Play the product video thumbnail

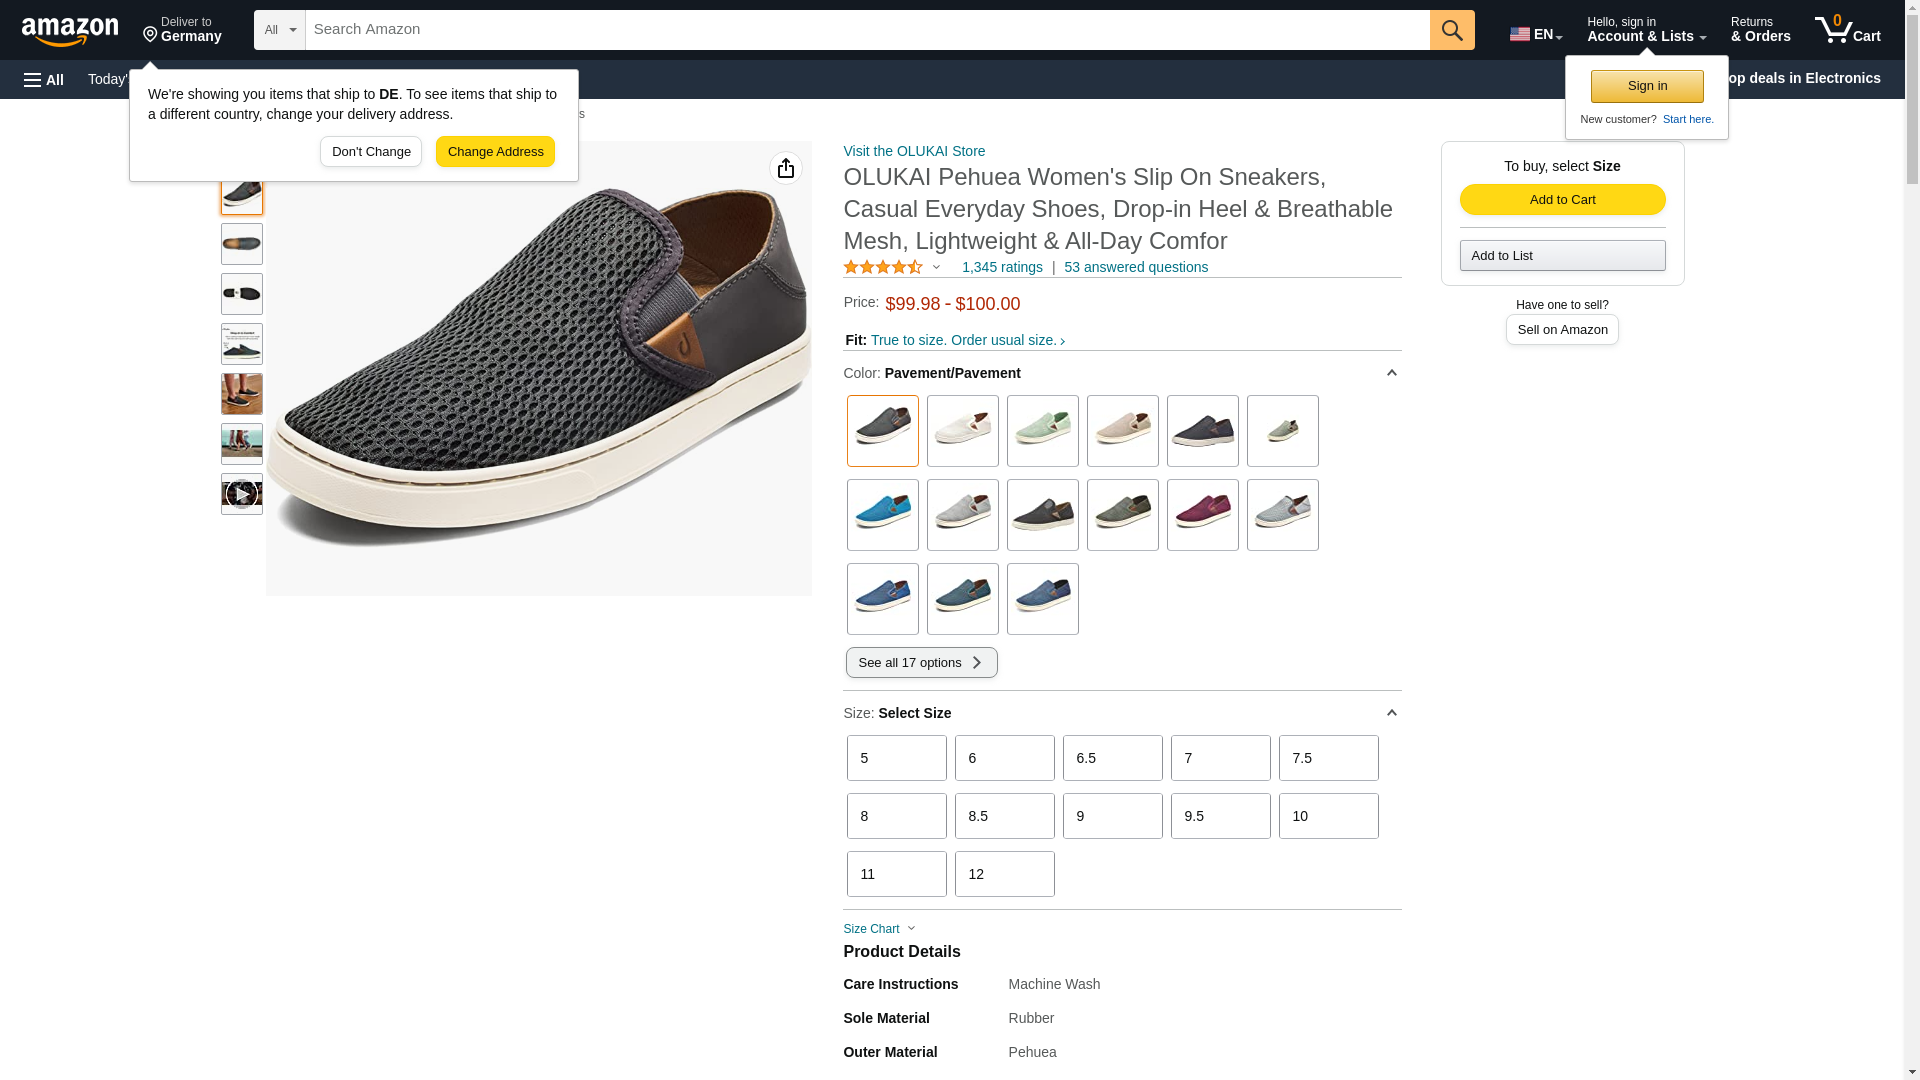click(x=241, y=494)
